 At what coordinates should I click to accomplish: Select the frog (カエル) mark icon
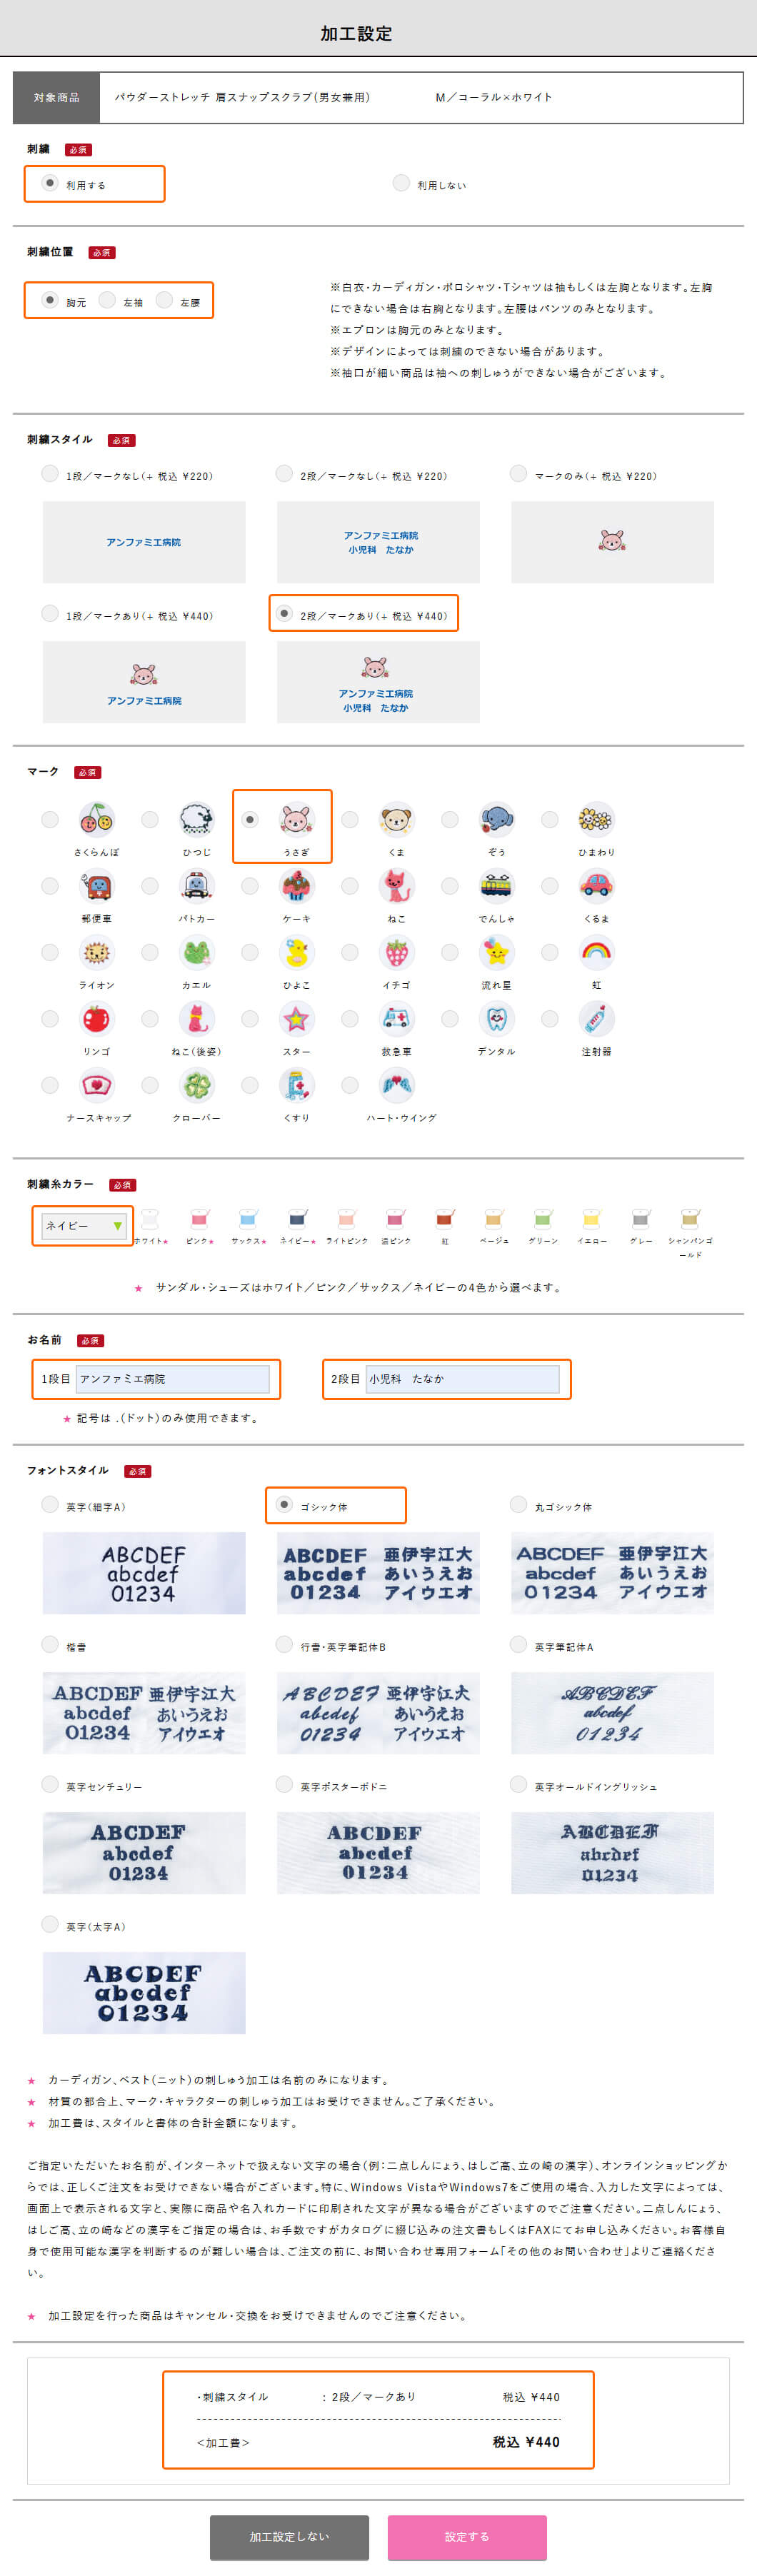point(197,952)
